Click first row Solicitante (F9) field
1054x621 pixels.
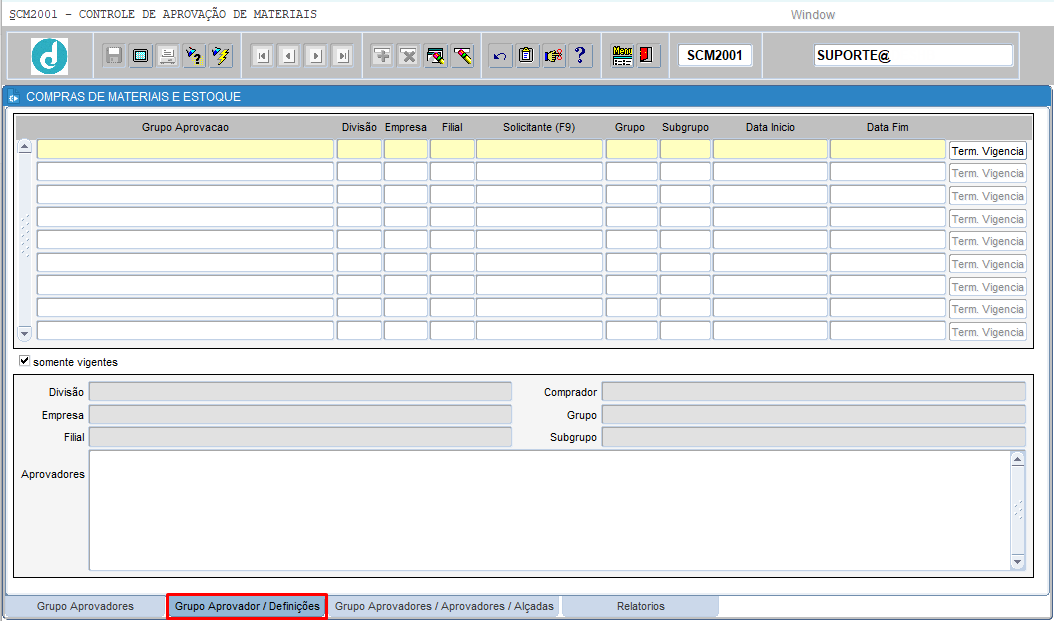(x=539, y=149)
